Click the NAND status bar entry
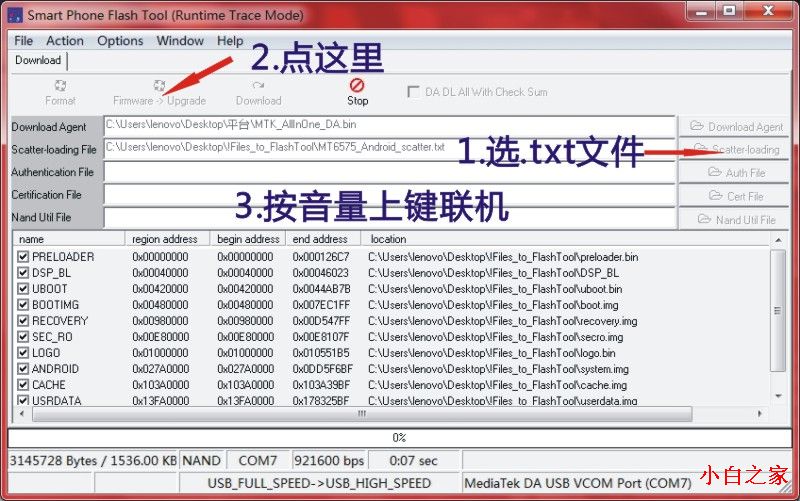Screen dimensions: 800x501 click(x=202, y=461)
